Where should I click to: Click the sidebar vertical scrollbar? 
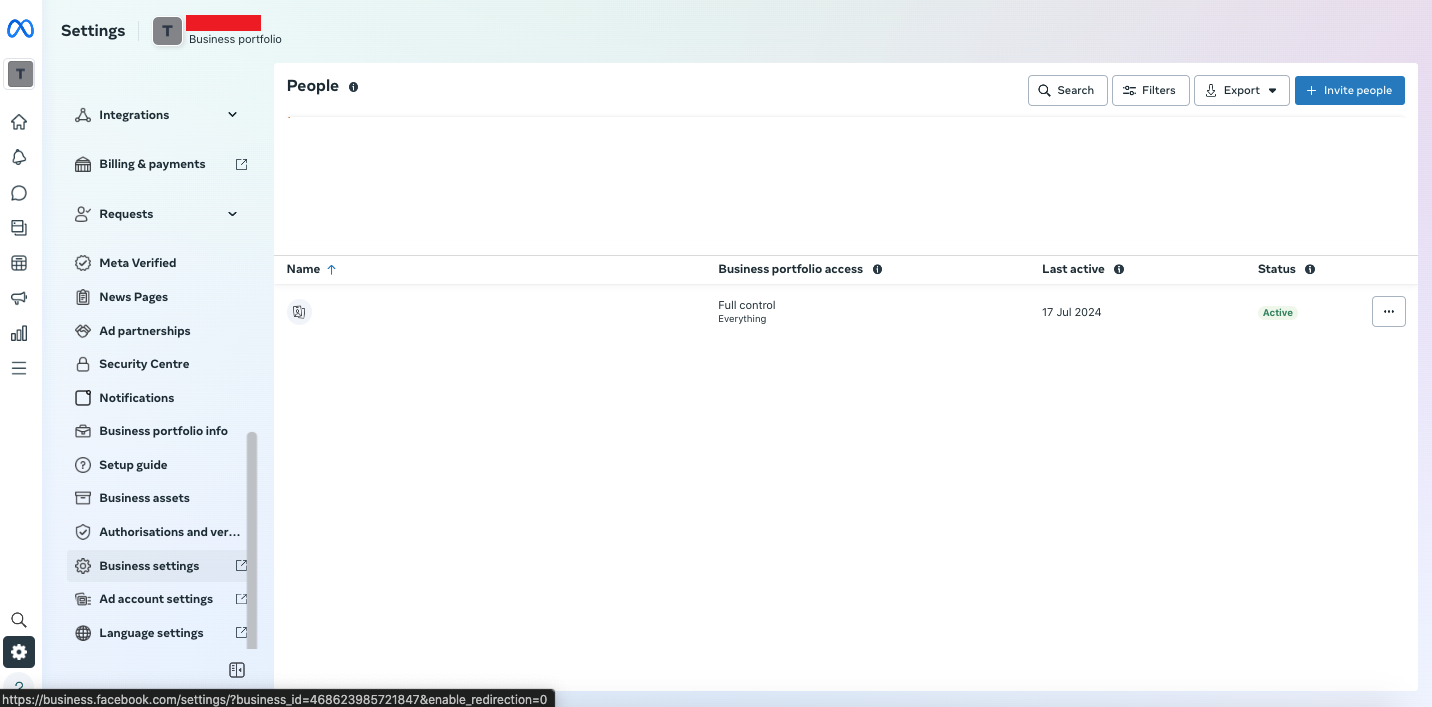pyautogui.click(x=252, y=540)
